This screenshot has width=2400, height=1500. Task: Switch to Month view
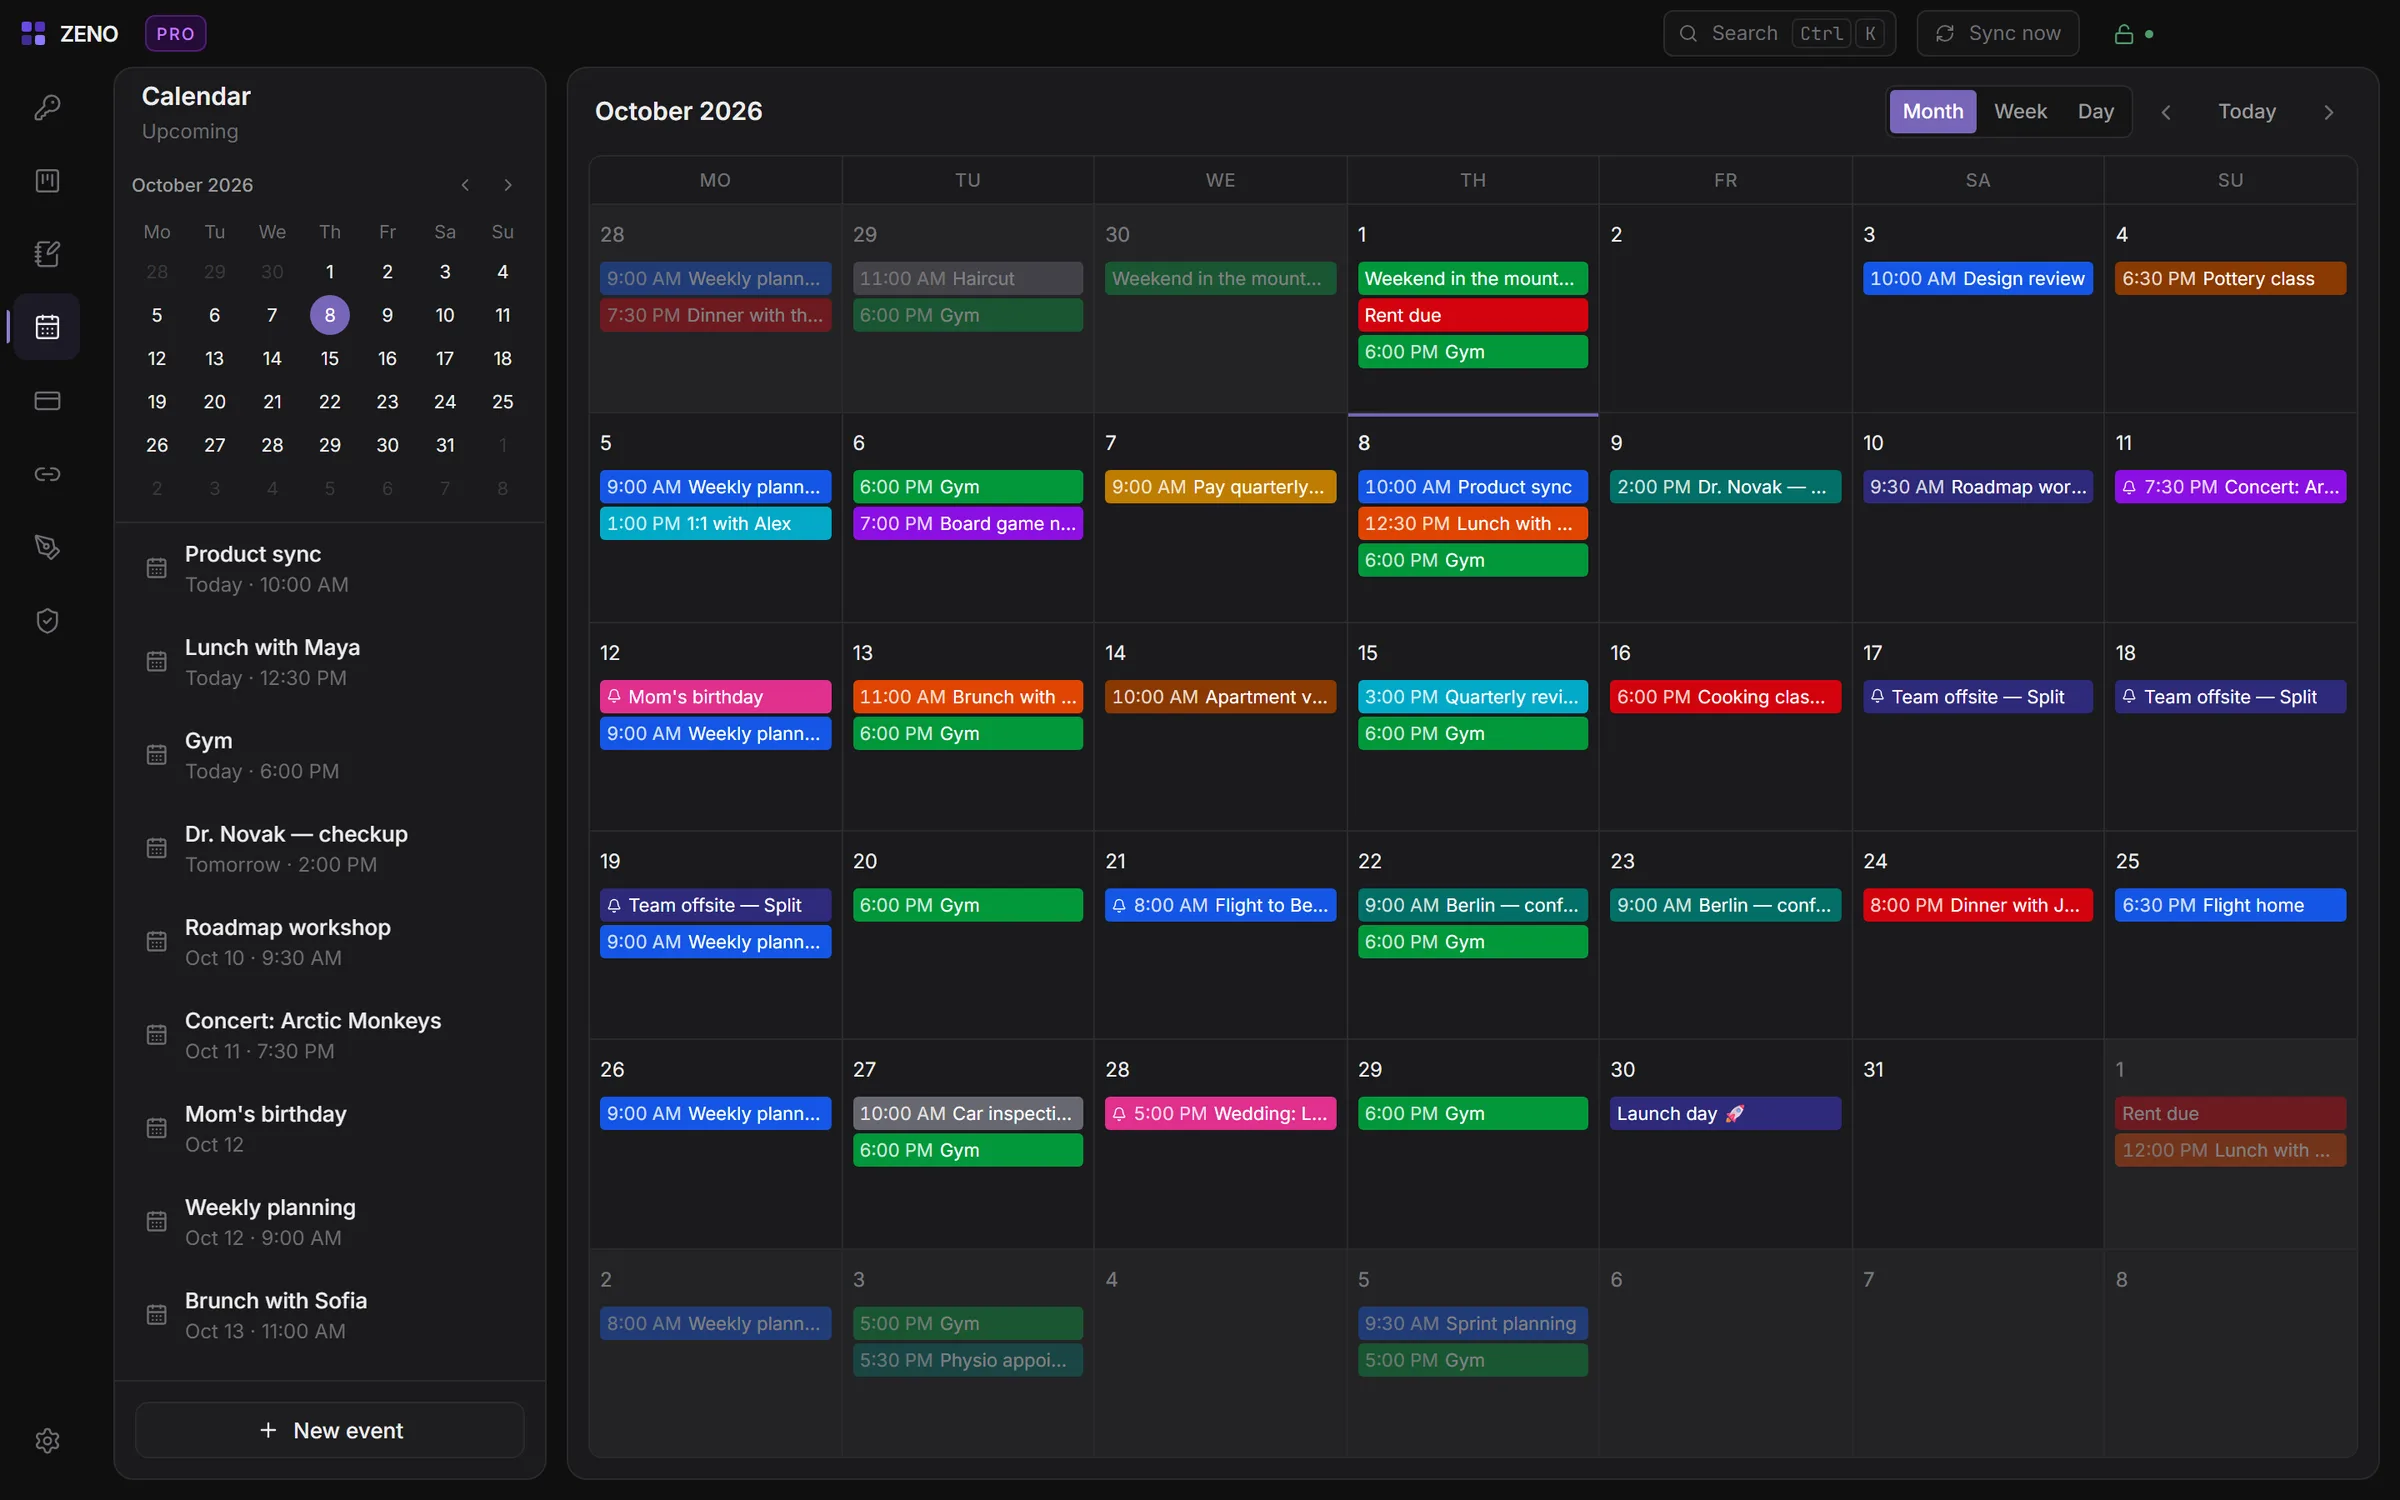(x=1932, y=111)
